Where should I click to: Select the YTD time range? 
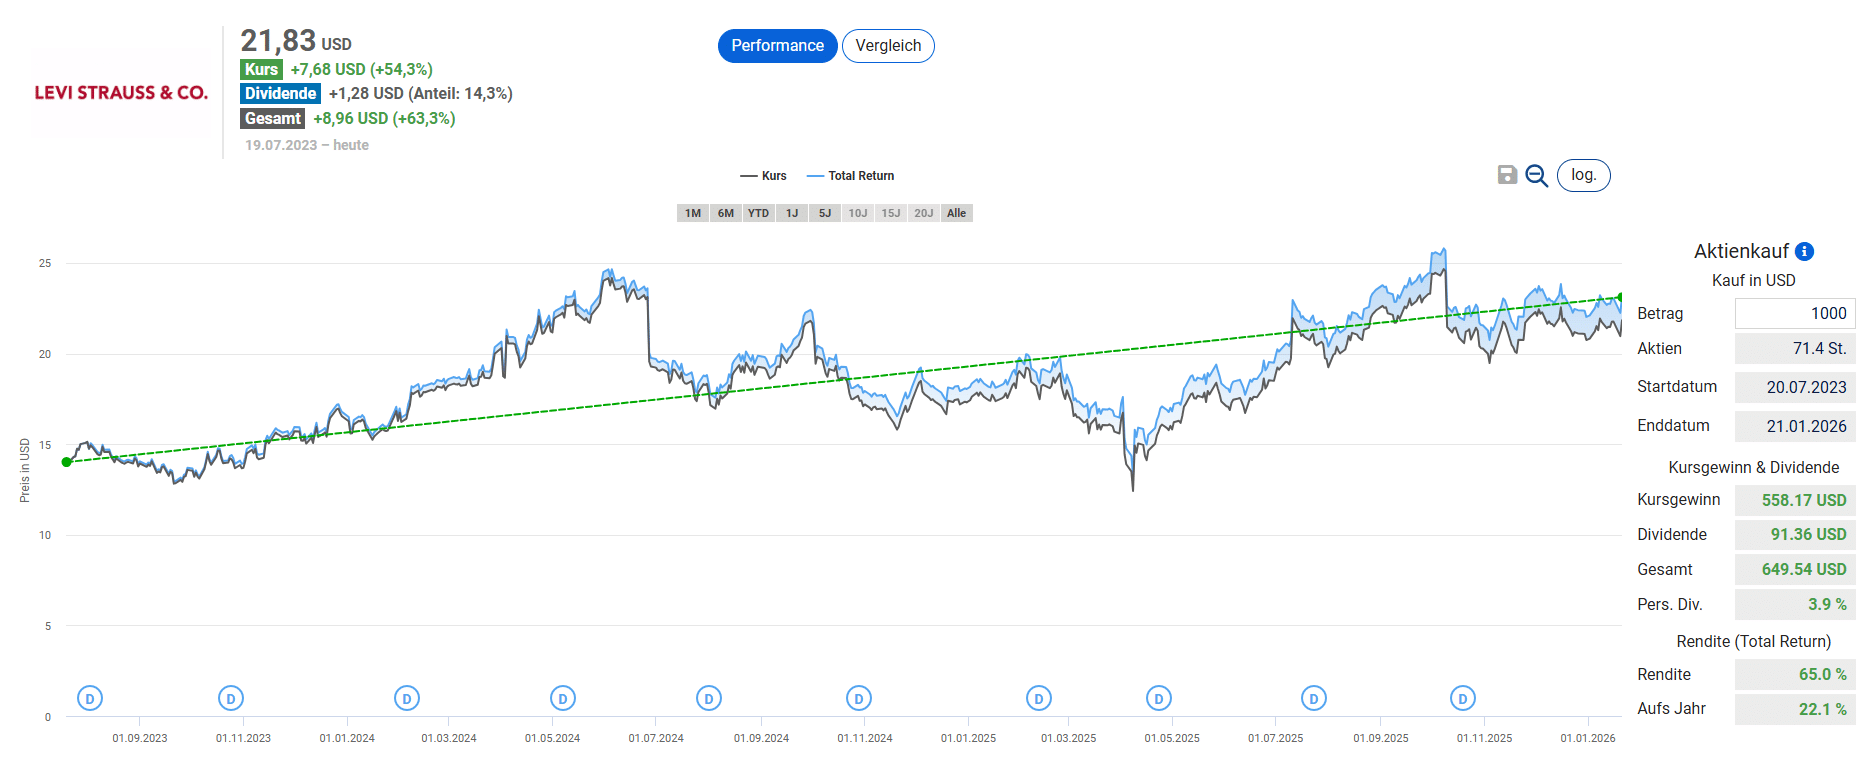tap(759, 213)
